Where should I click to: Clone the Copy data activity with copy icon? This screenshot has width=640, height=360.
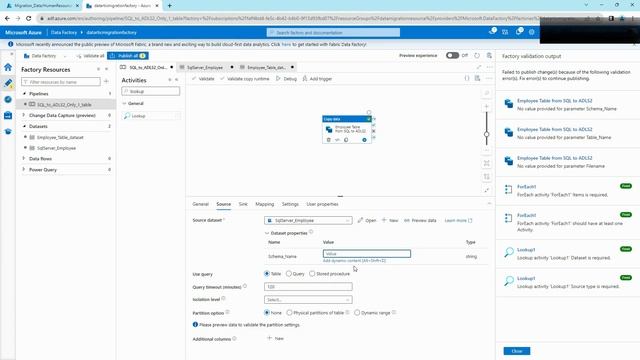(x=346, y=140)
